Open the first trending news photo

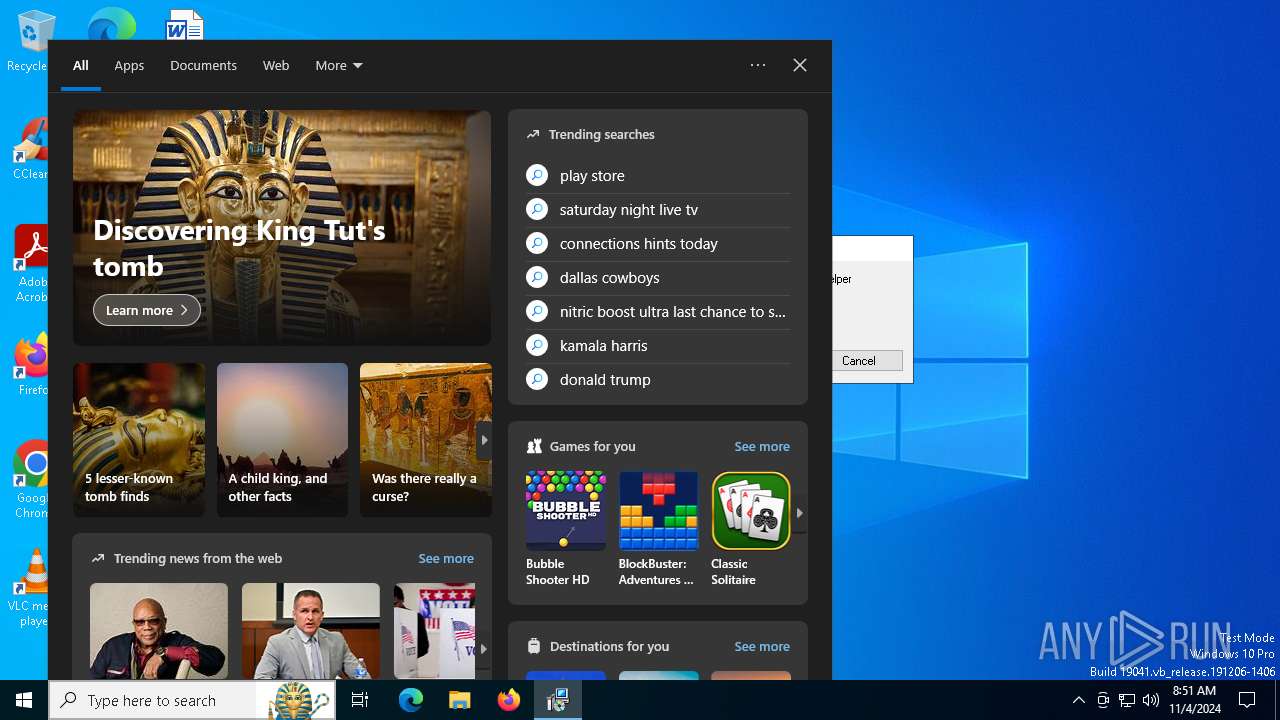coord(159,631)
